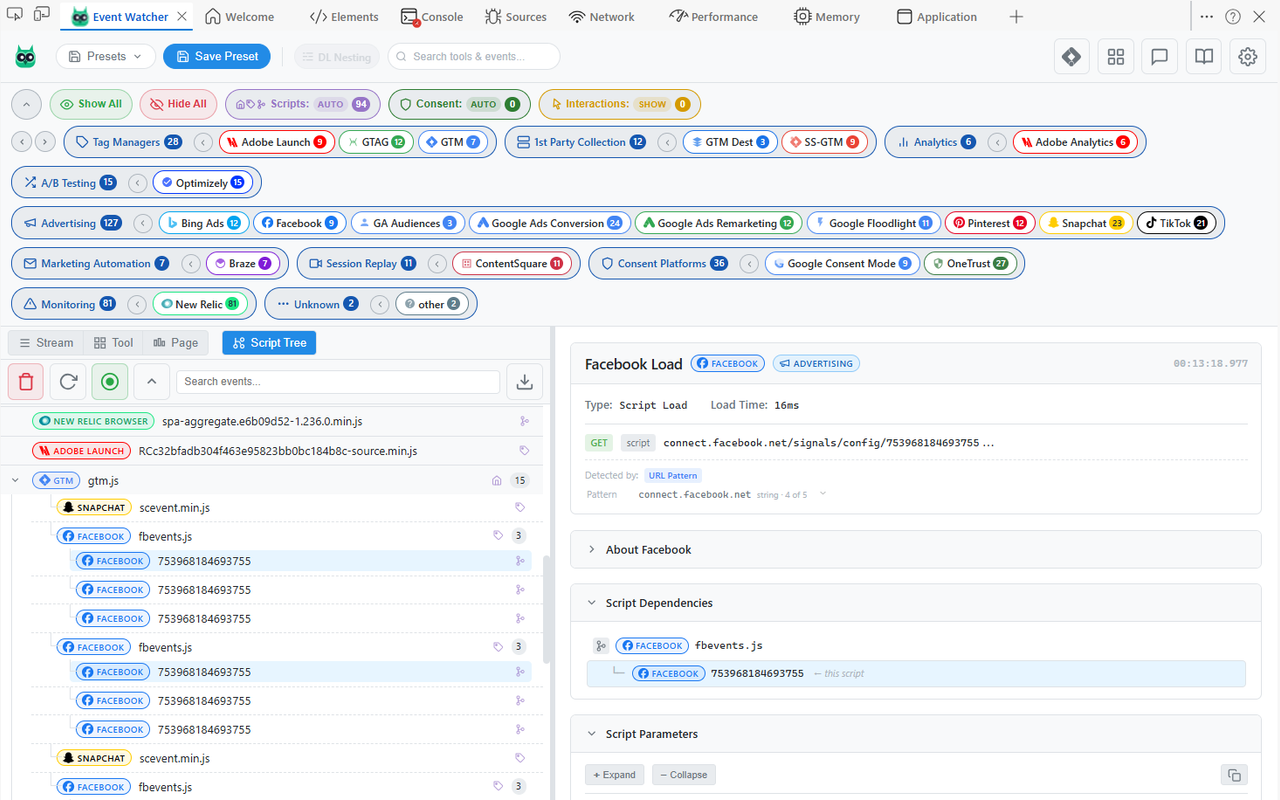Open the settings gear icon
The width and height of the screenshot is (1280, 800).
[1247, 57]
